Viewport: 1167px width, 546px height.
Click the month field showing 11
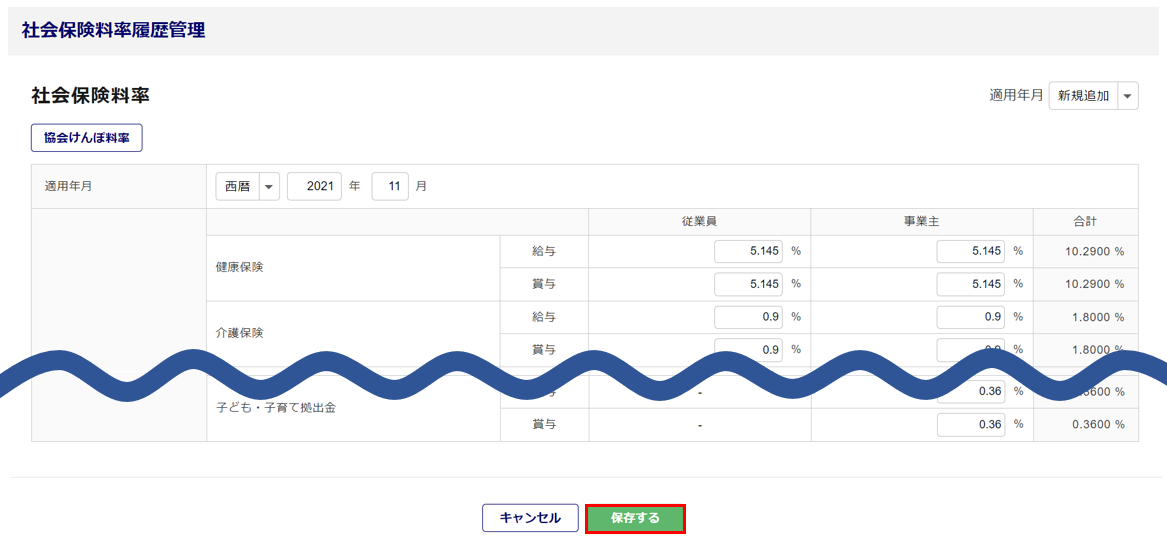coord(390,187)
